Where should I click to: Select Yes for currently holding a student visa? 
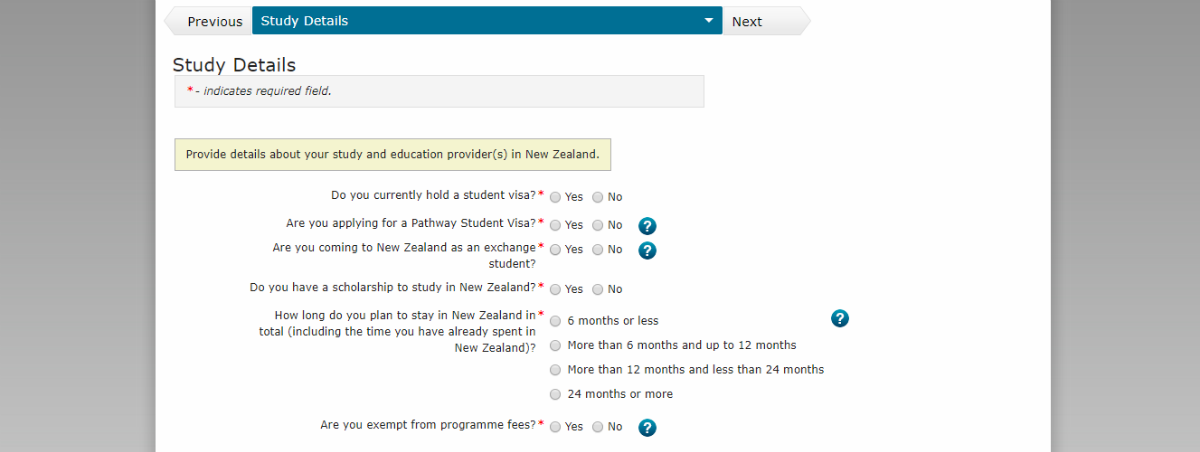point(556,197)
